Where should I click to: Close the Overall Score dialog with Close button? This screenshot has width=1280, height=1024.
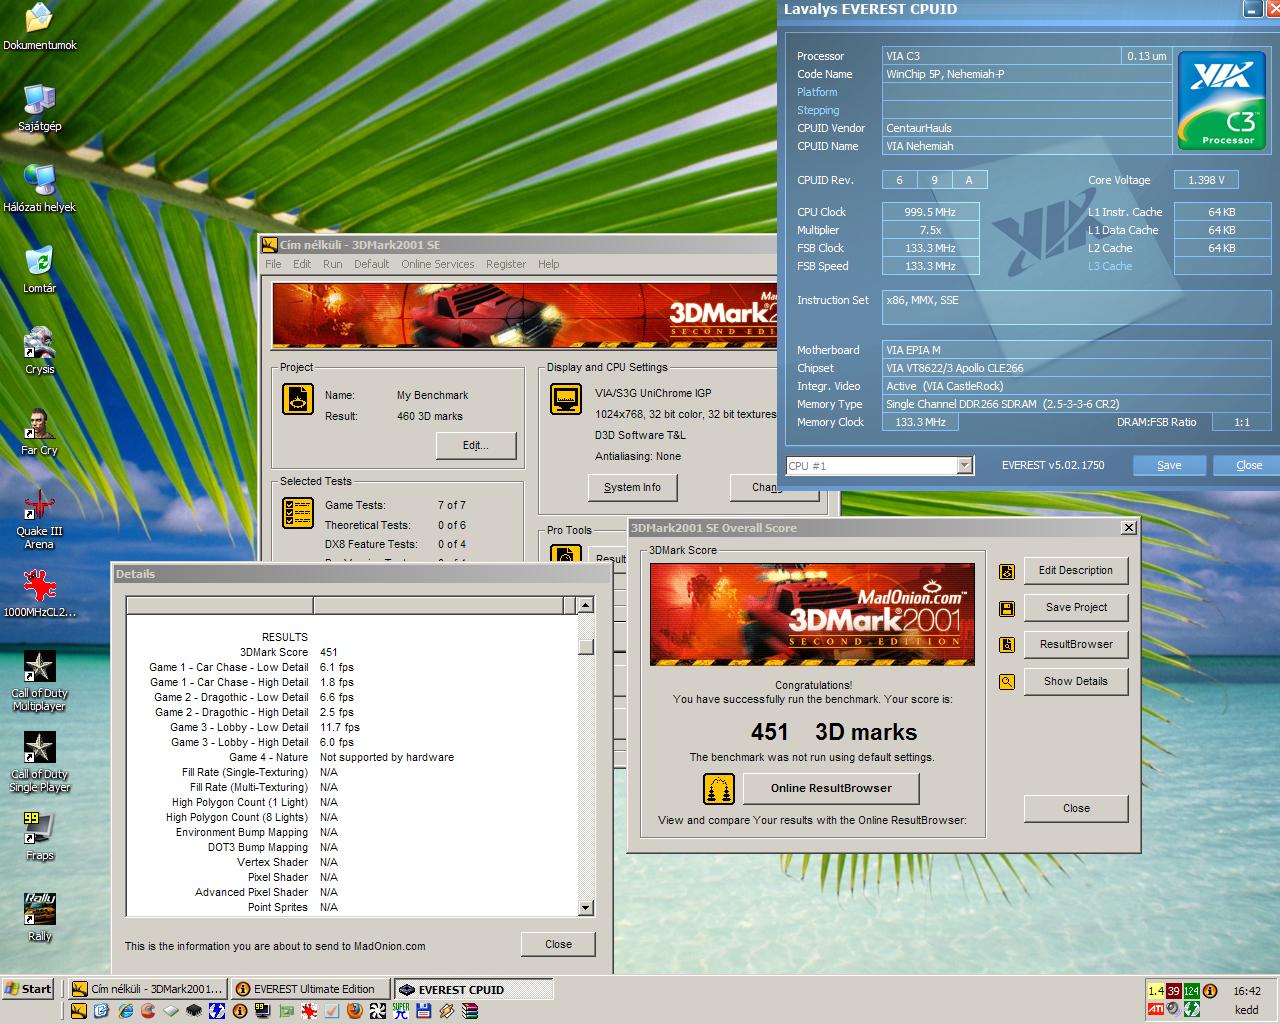(1076, 808)
